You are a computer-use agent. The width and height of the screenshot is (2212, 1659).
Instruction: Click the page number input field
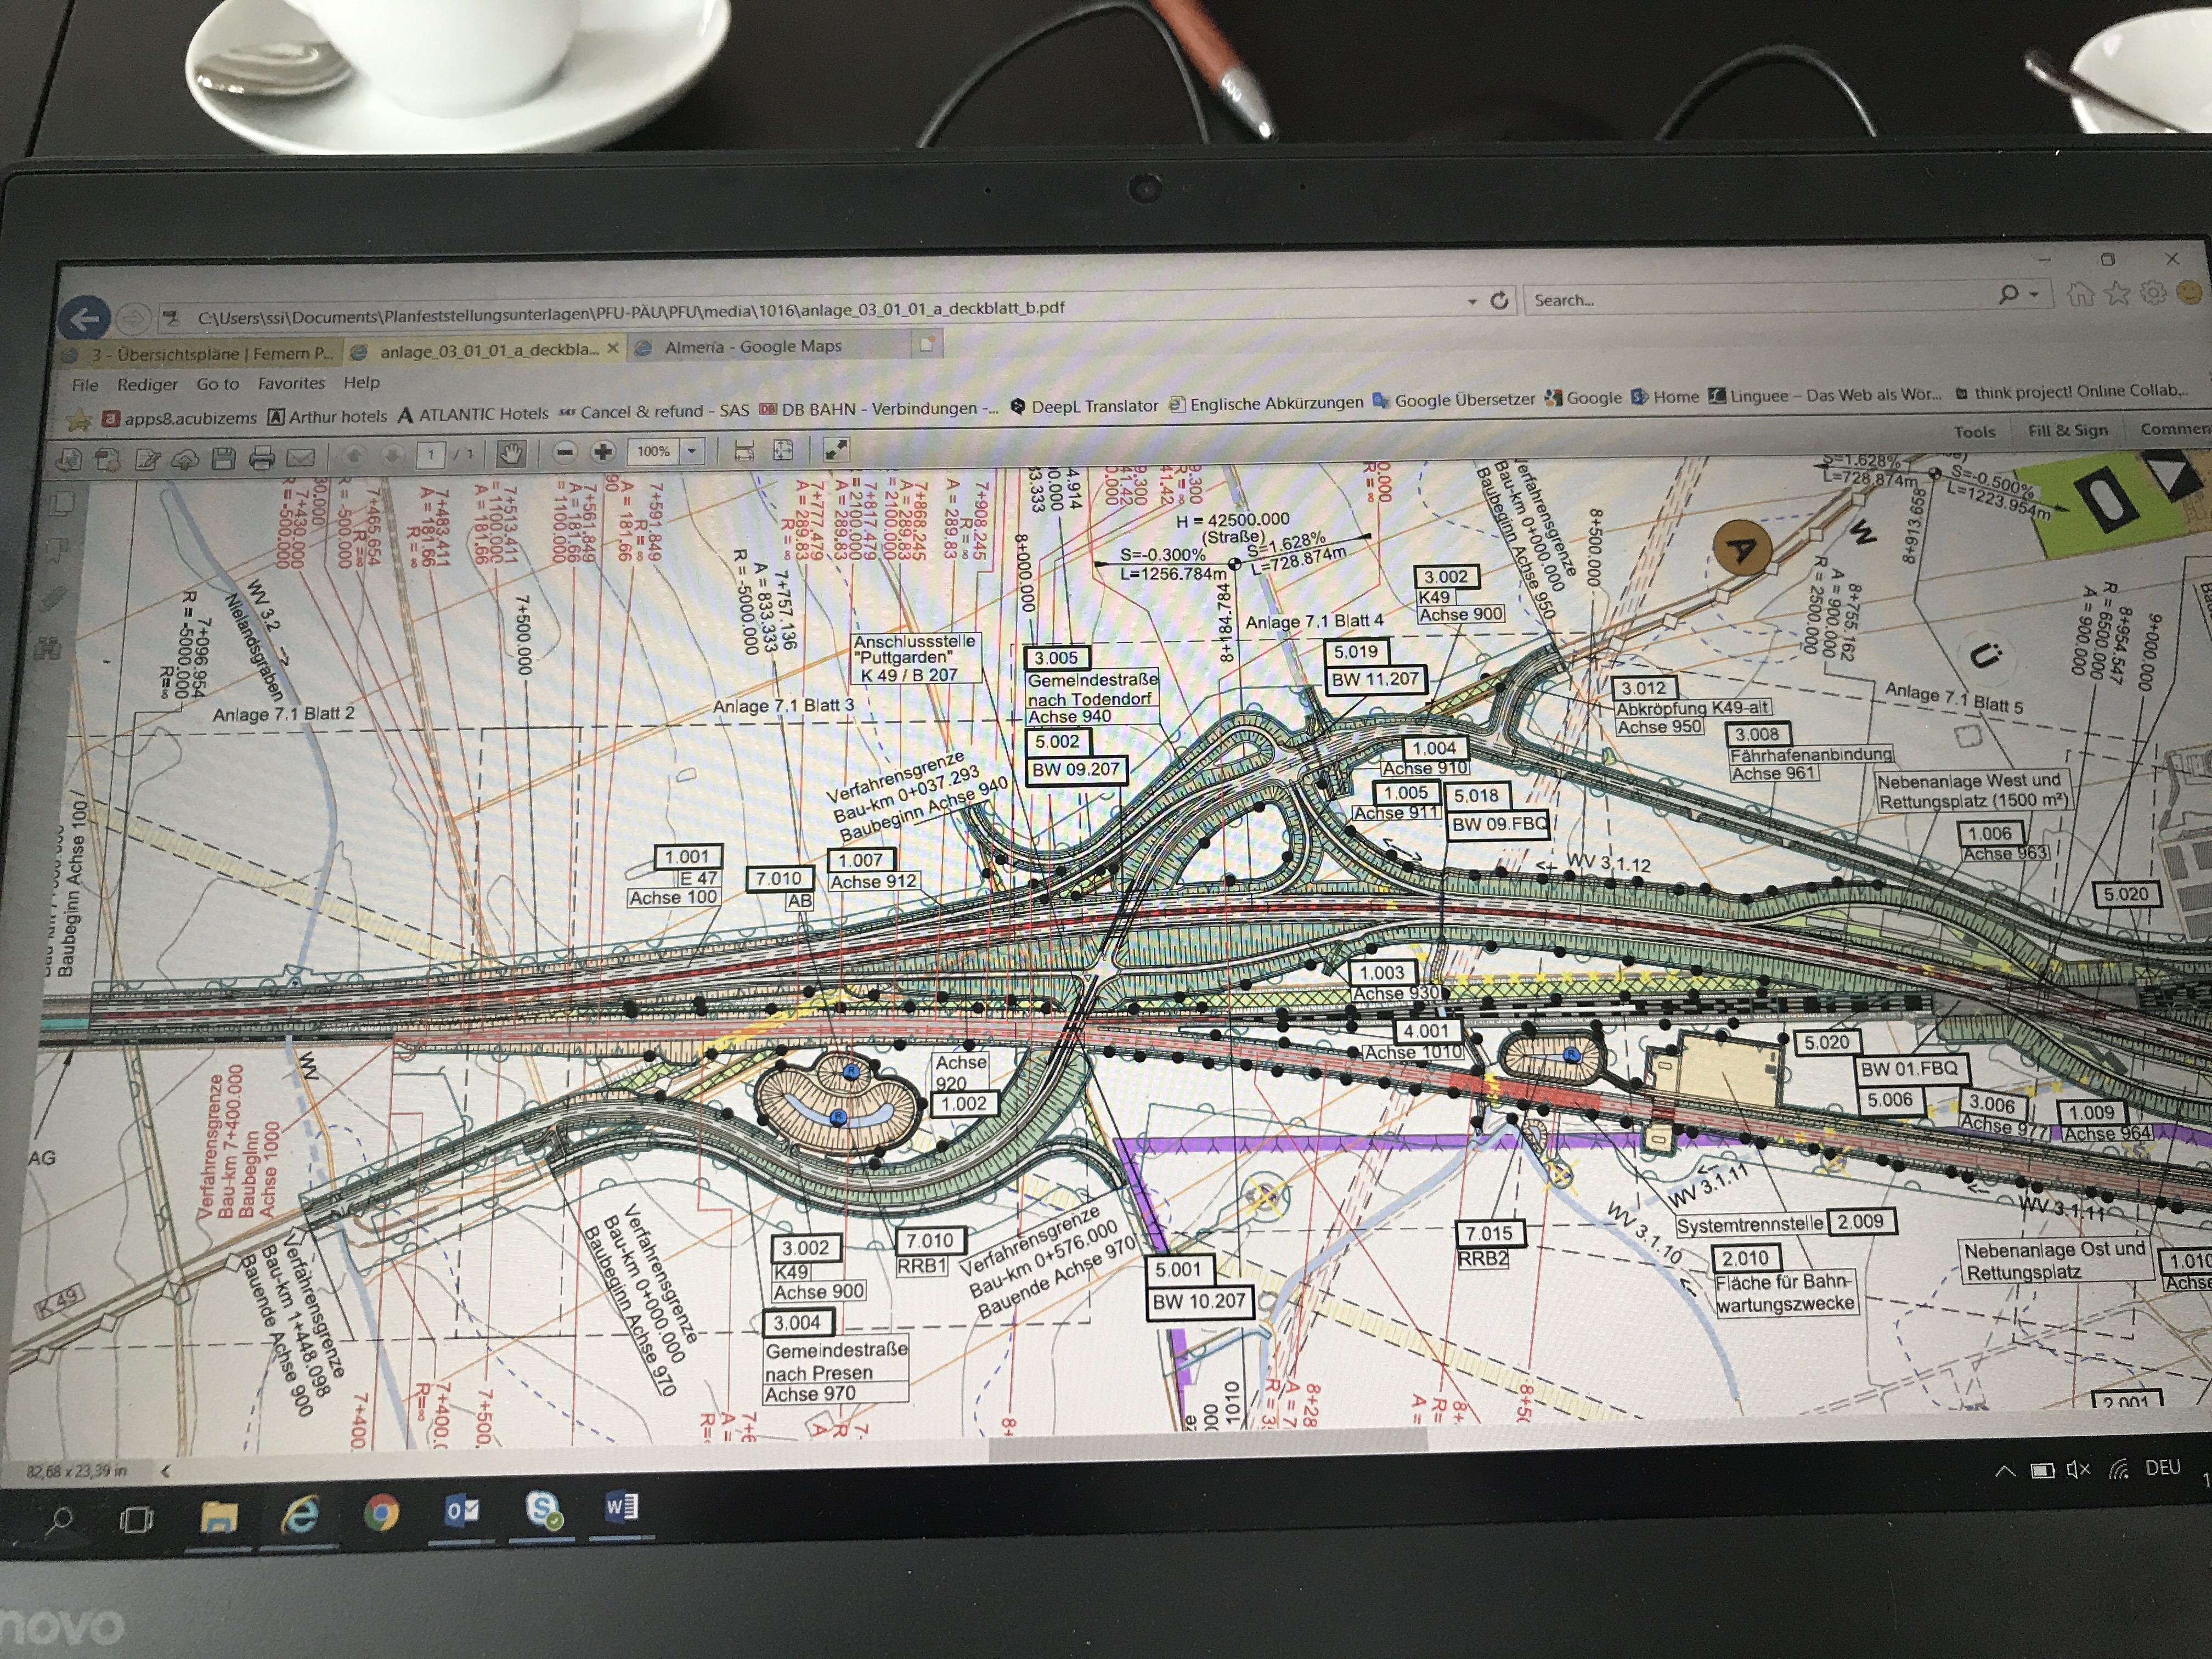(430, 455)
